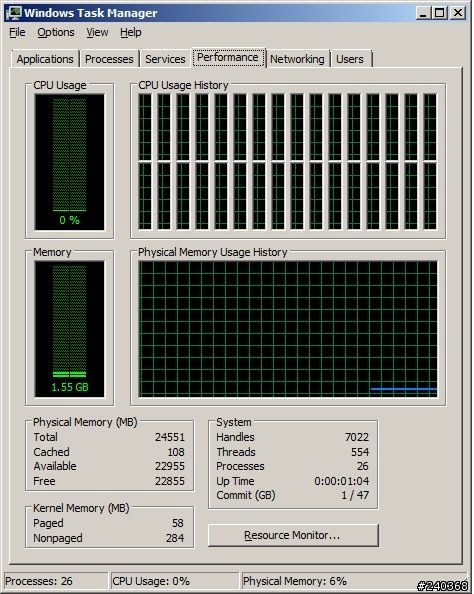Click the Handles value 7022
This screenshot has width=474, height=594.
pos(357,437)
